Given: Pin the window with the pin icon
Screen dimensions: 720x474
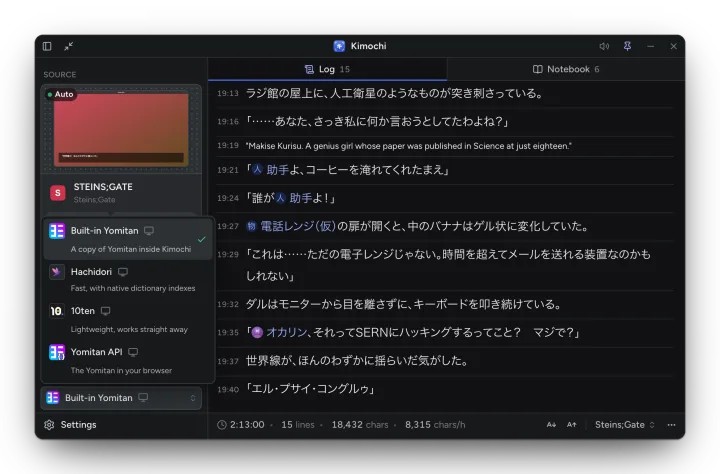Looking at the screenshot, I should (627, 46).
